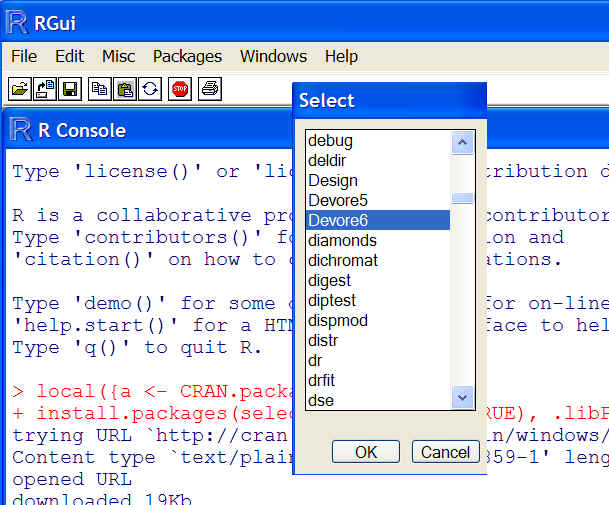Select the Devore5 package
Viewport: 609px width, 505px height.
[378, 200]
